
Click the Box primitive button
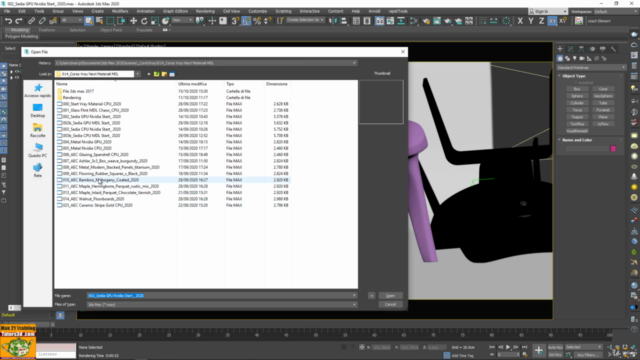tap(577, 89)
